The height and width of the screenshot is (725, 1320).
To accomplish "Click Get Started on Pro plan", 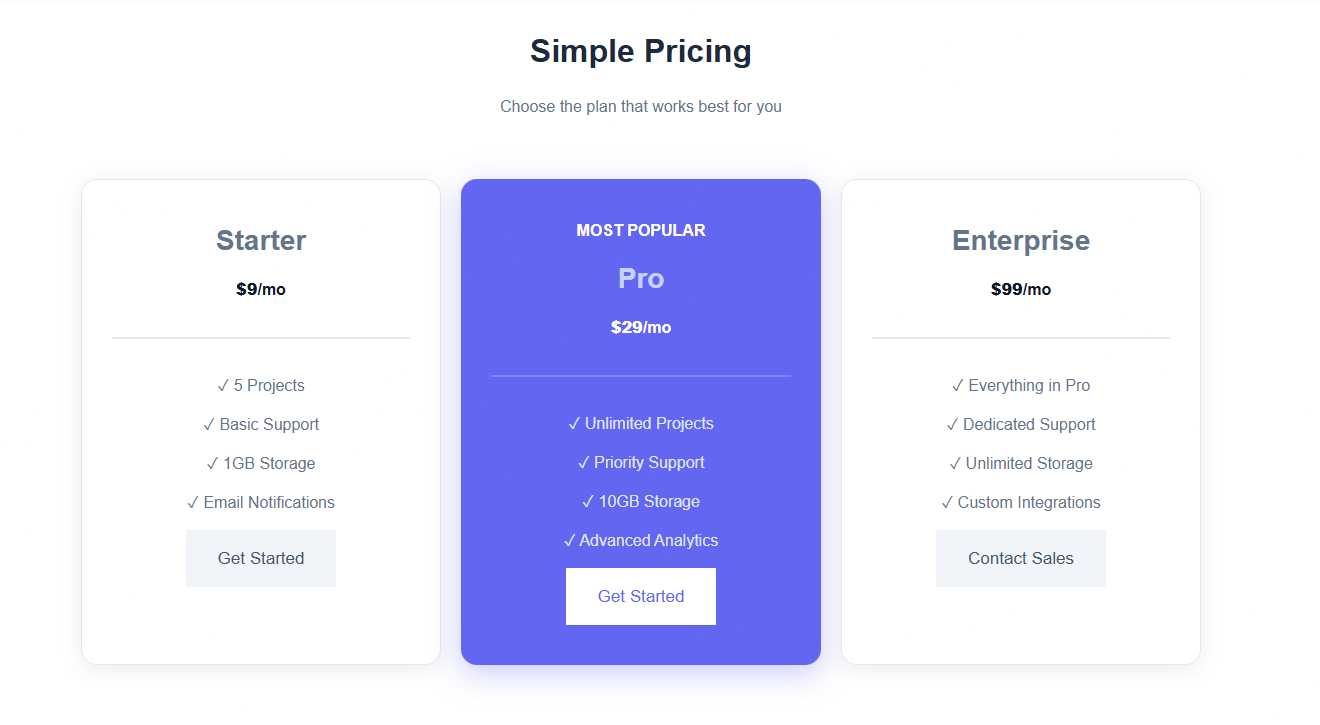I will coord(641,596).
